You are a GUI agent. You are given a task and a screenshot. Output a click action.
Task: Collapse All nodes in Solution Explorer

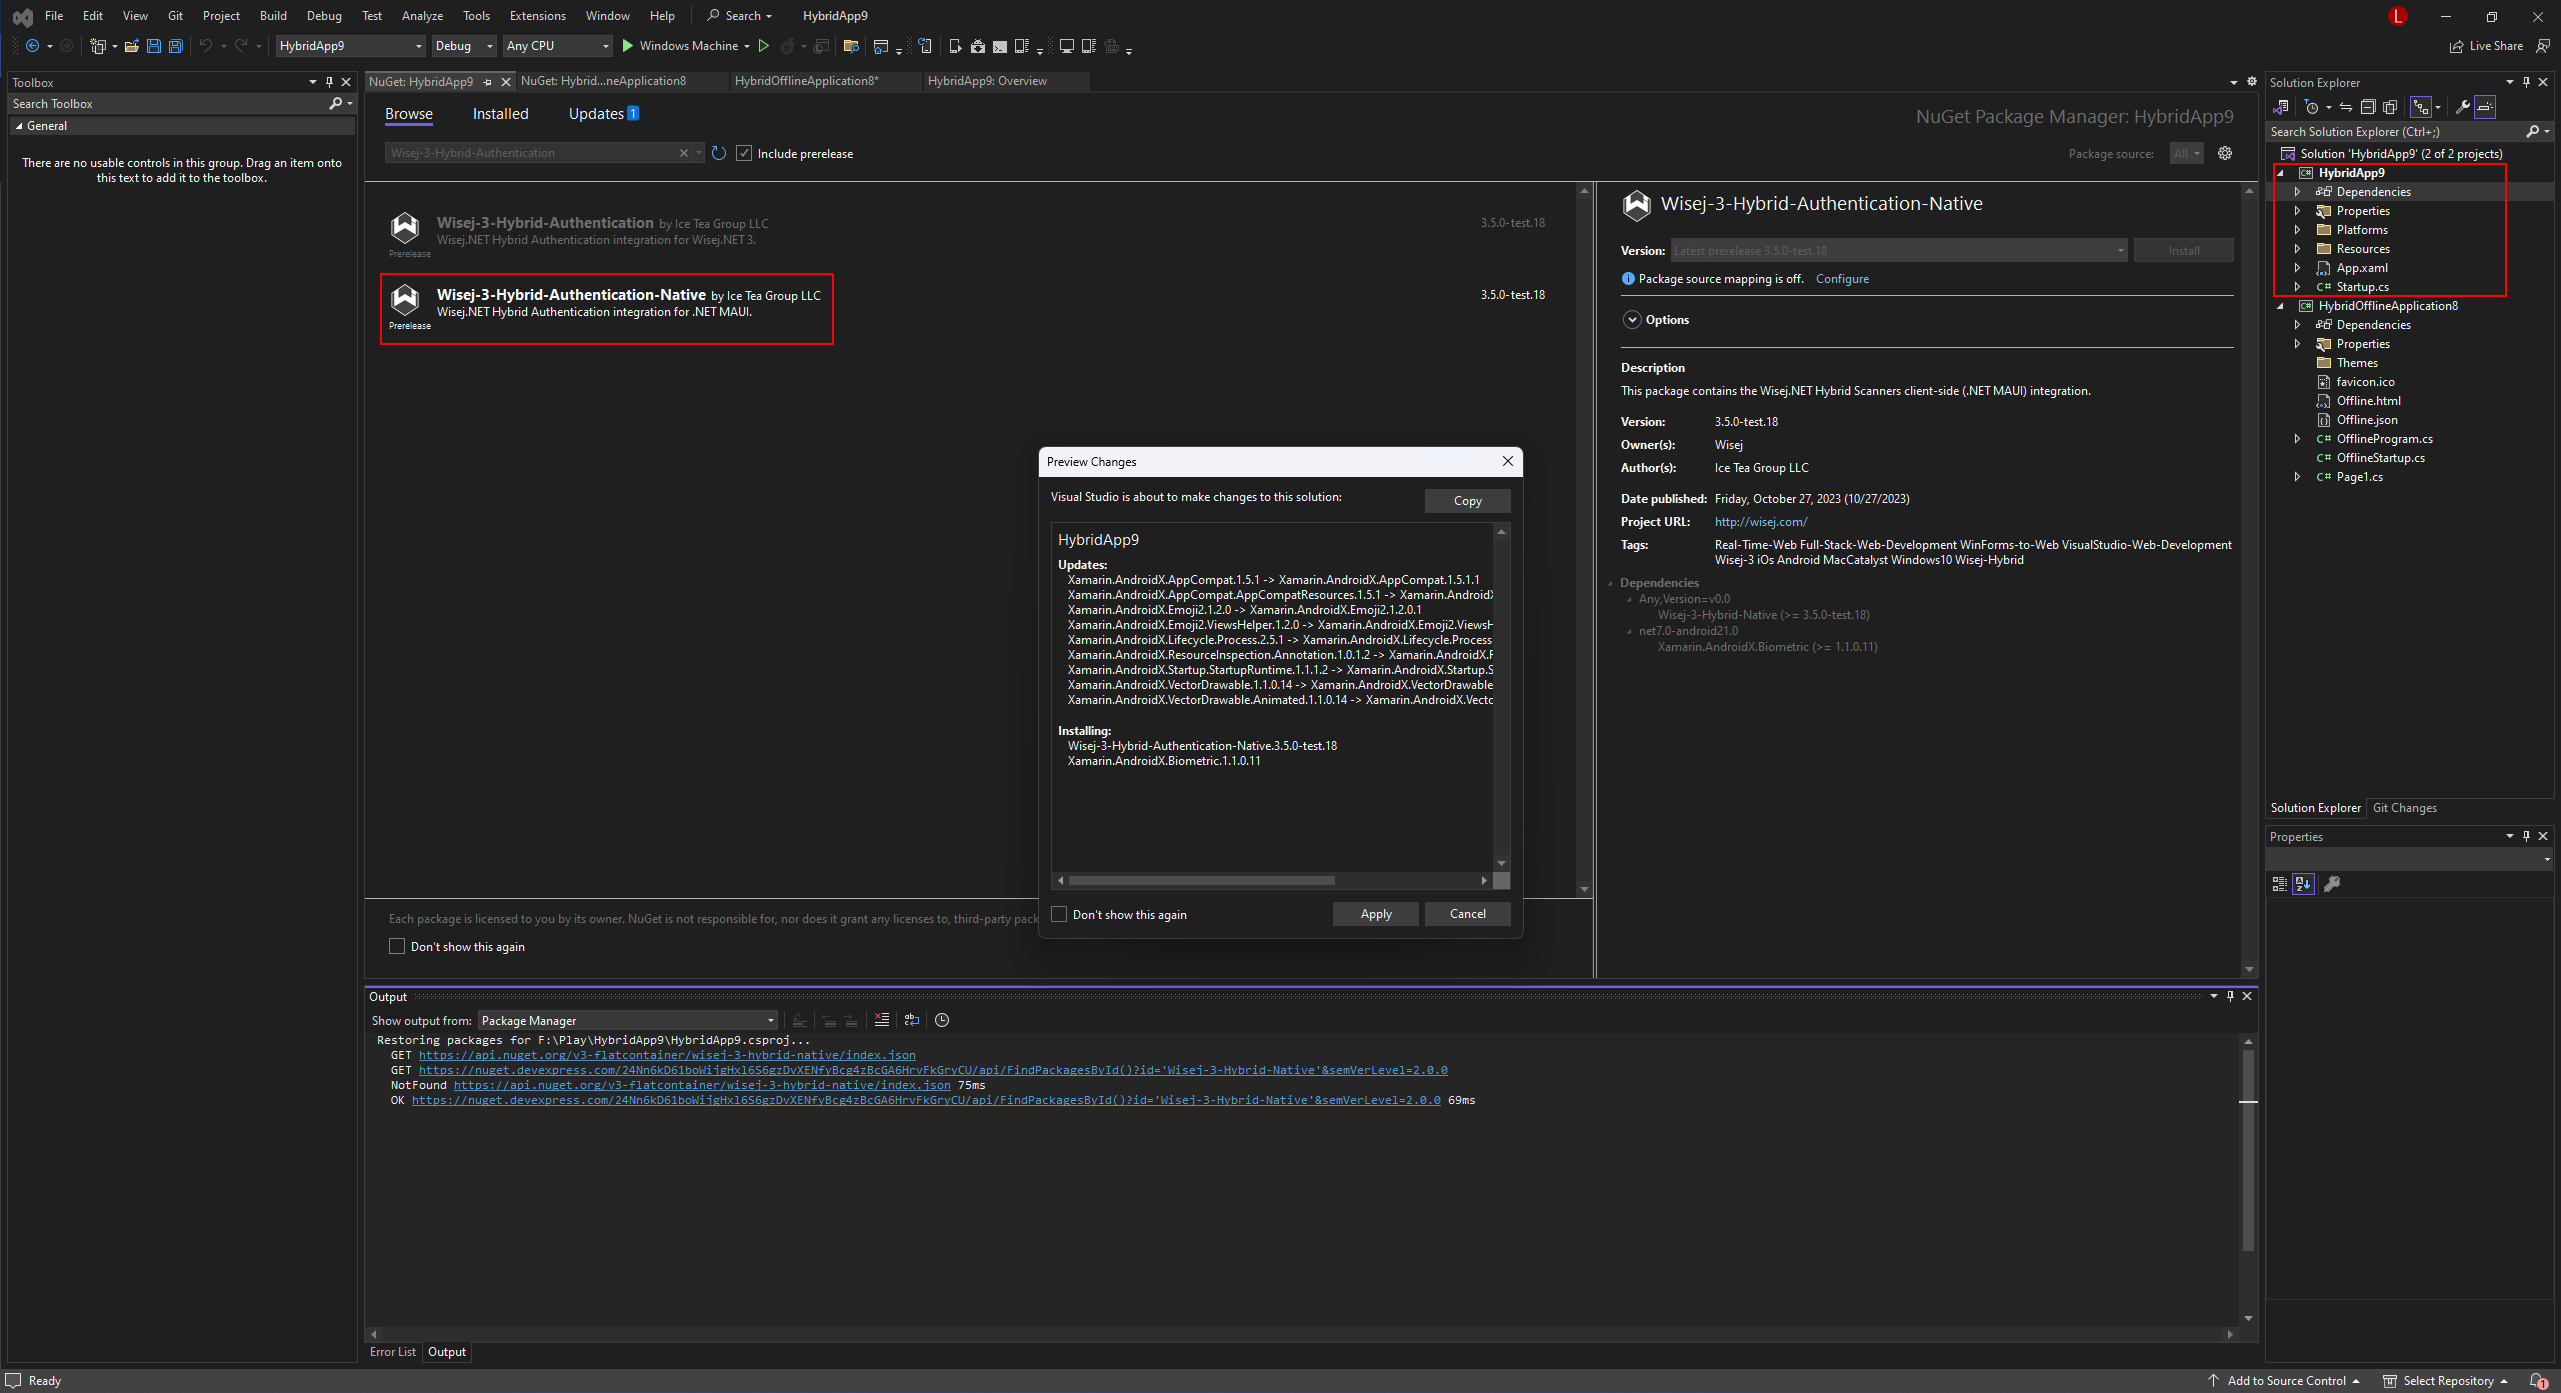coord(2368,107)
